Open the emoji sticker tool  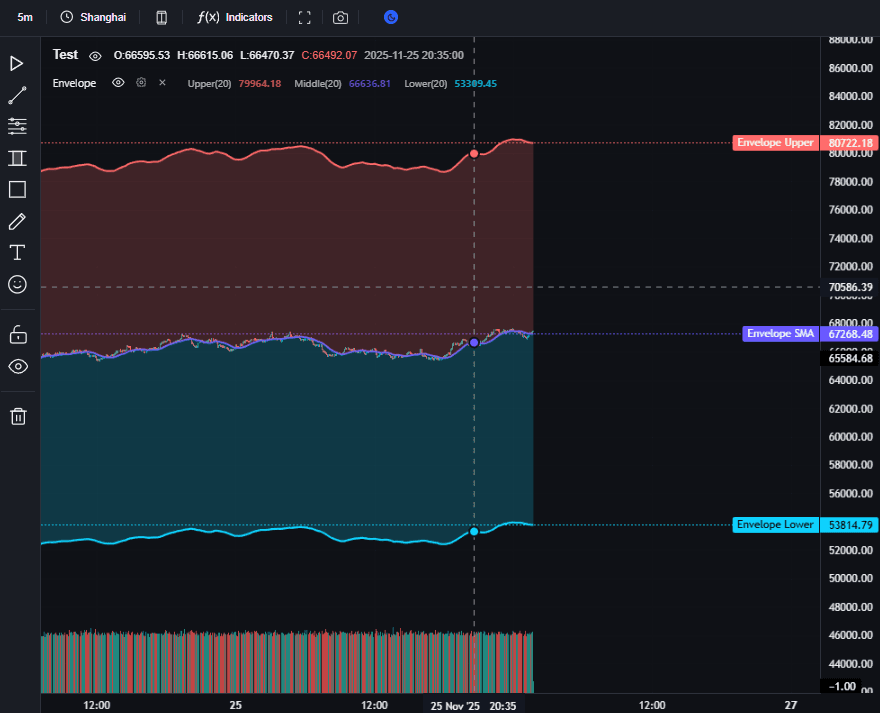pyautogui.click(x=17, y=284)
